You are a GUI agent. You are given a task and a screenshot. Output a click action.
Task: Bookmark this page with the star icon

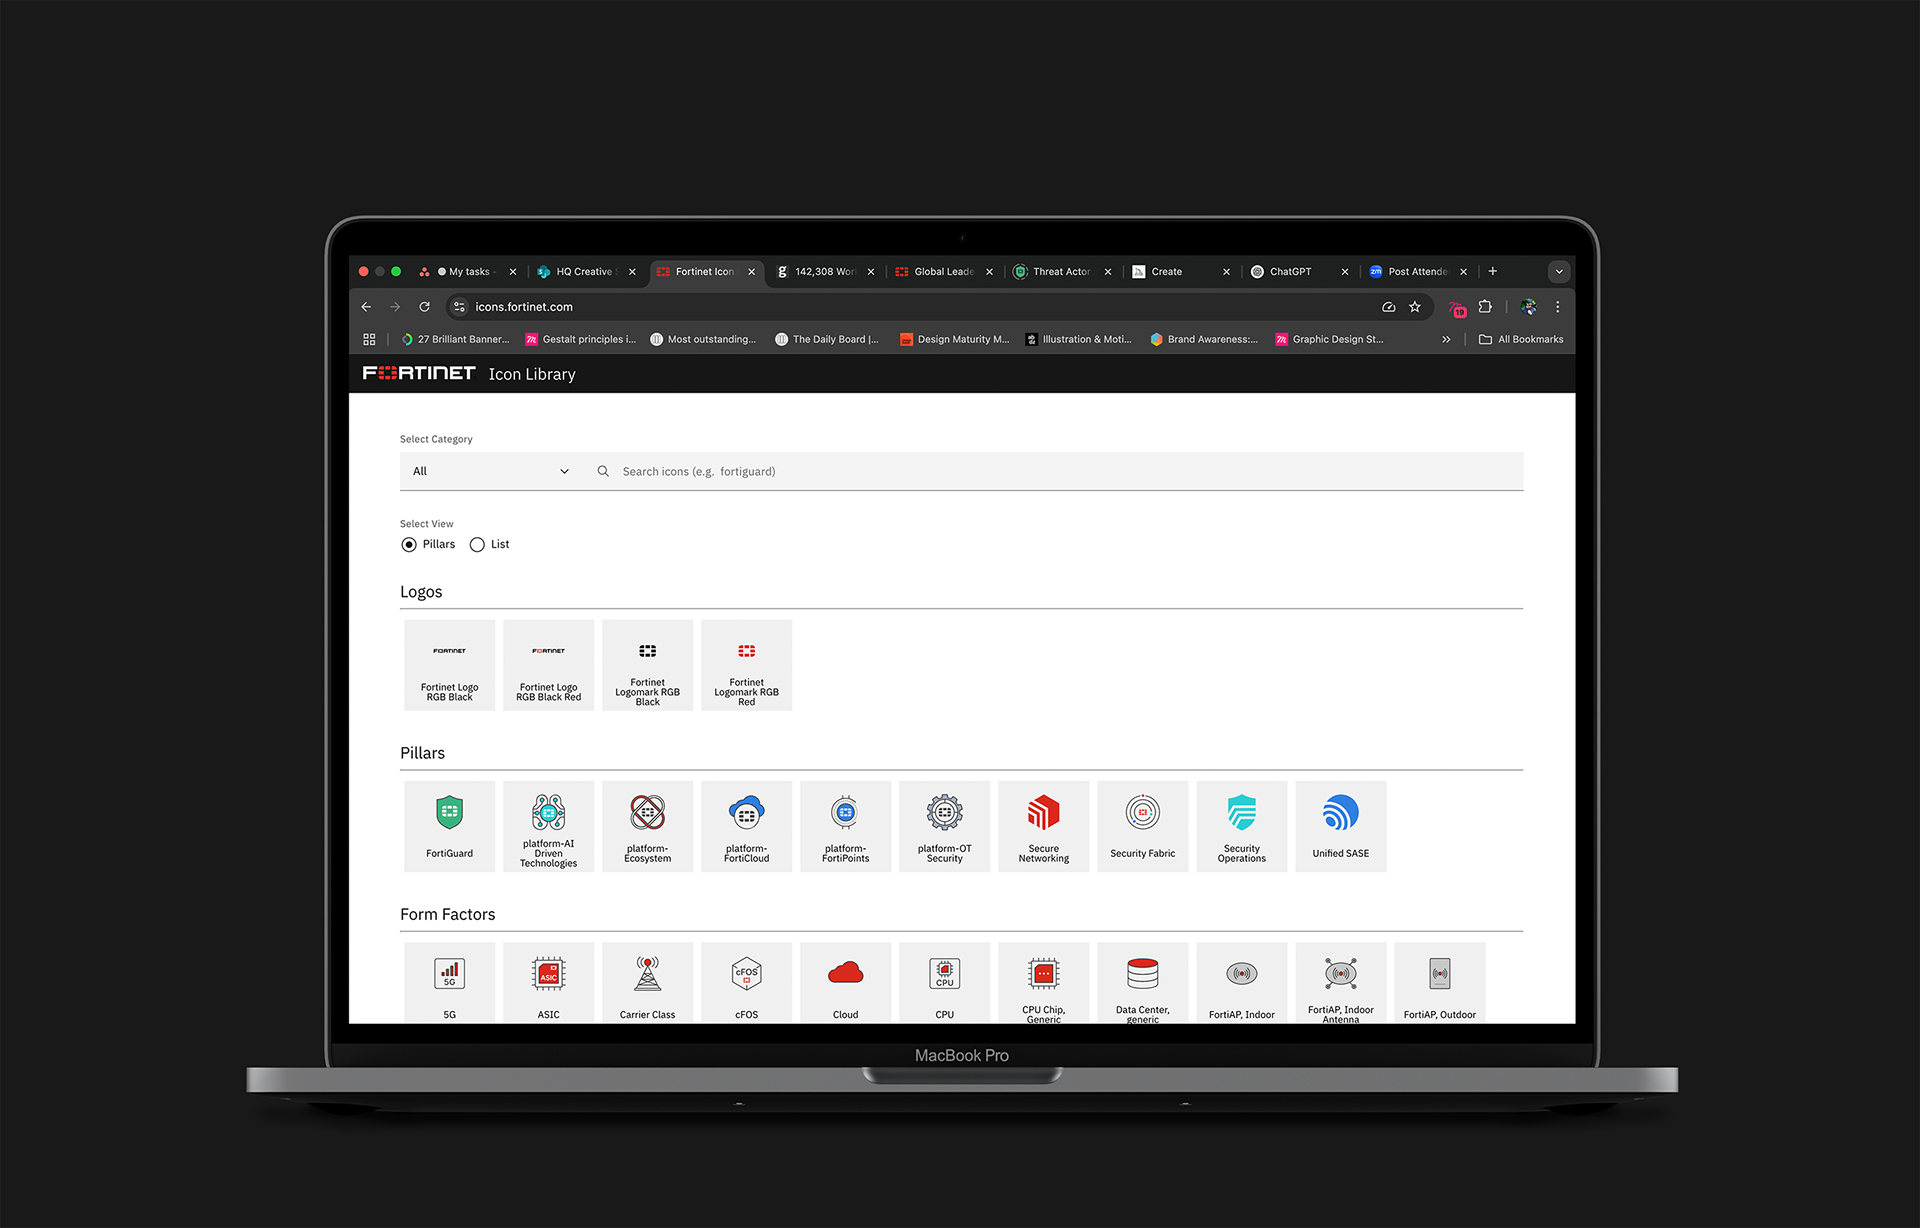tap(1414, 307)
